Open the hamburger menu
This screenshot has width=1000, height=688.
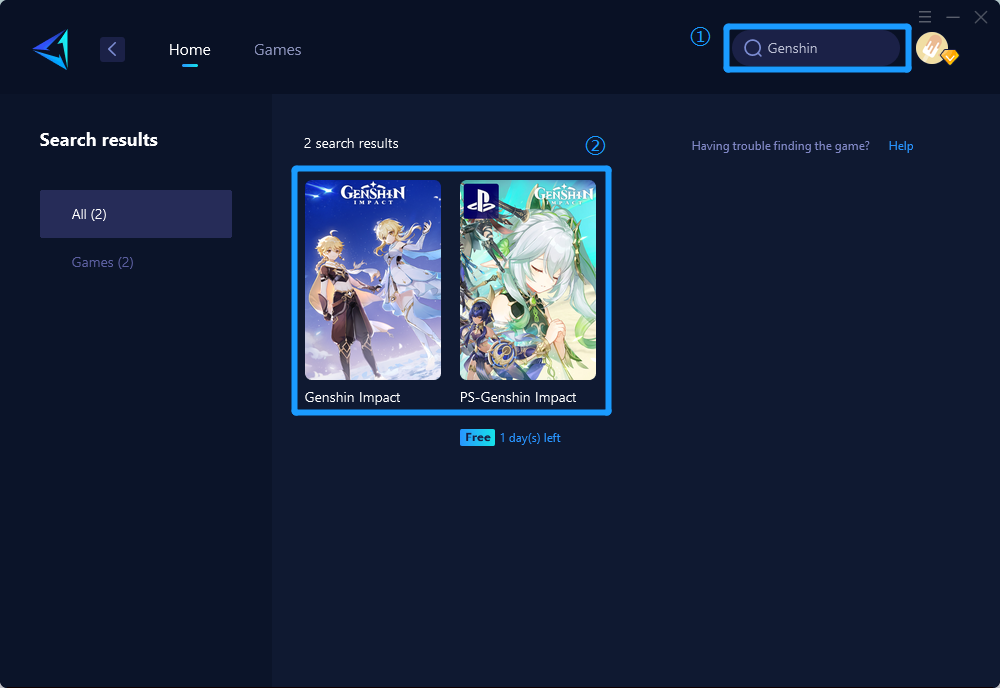tap(925, 17)
